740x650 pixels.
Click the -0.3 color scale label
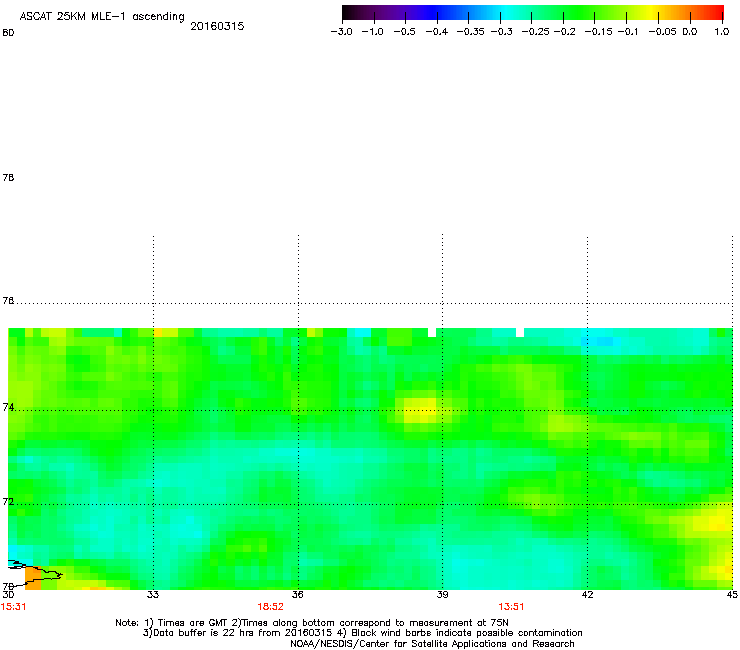pyautogui.click(x=501, y=32)
